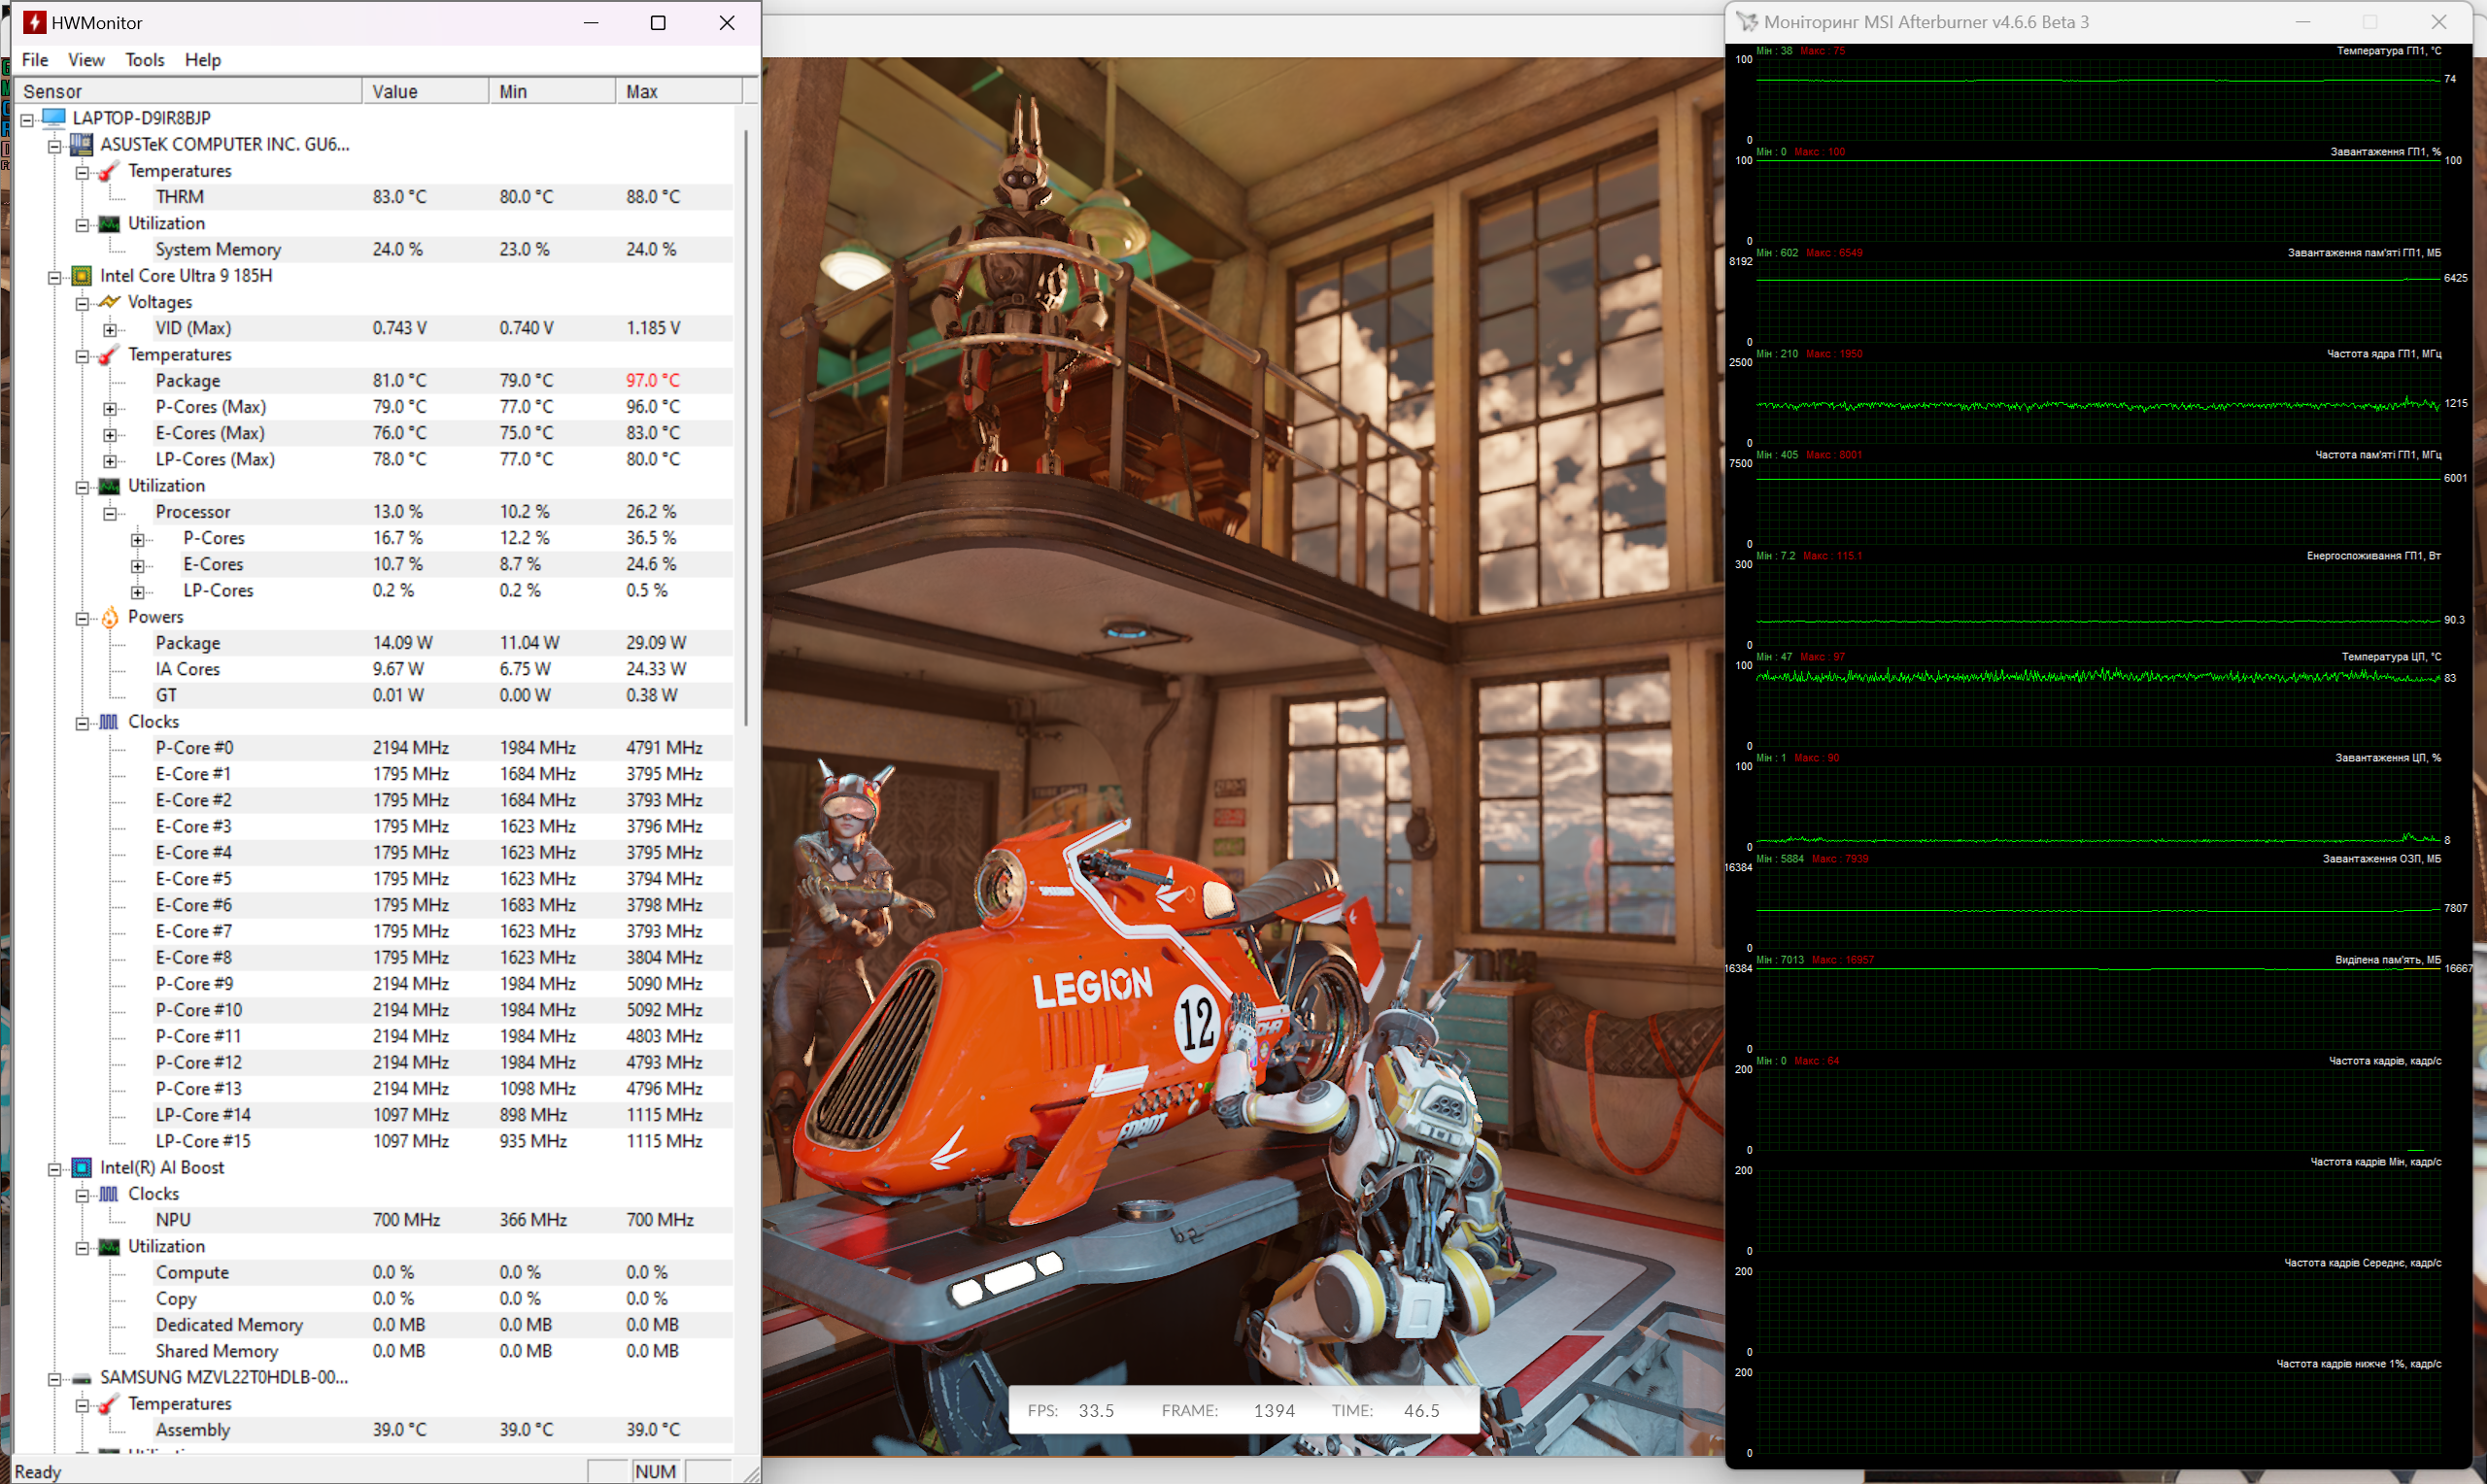
Task: Expand the VID (Max) voltage entry
Action: (x=110, y=329)
